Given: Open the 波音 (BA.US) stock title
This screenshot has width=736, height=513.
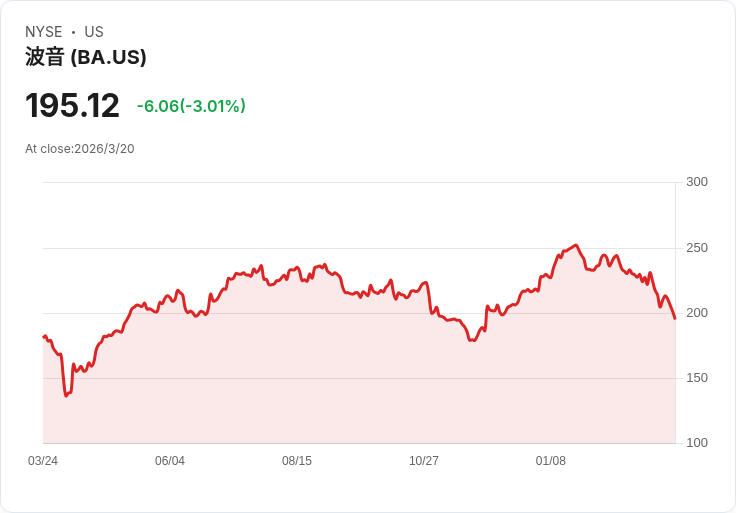Looking at the screenshot, I should tap(86, 57).
